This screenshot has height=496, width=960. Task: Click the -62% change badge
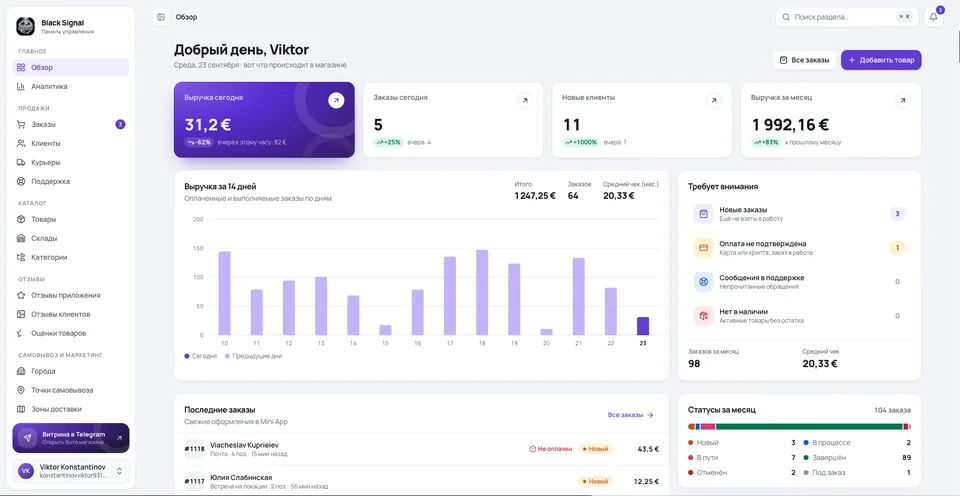point(200,142)
